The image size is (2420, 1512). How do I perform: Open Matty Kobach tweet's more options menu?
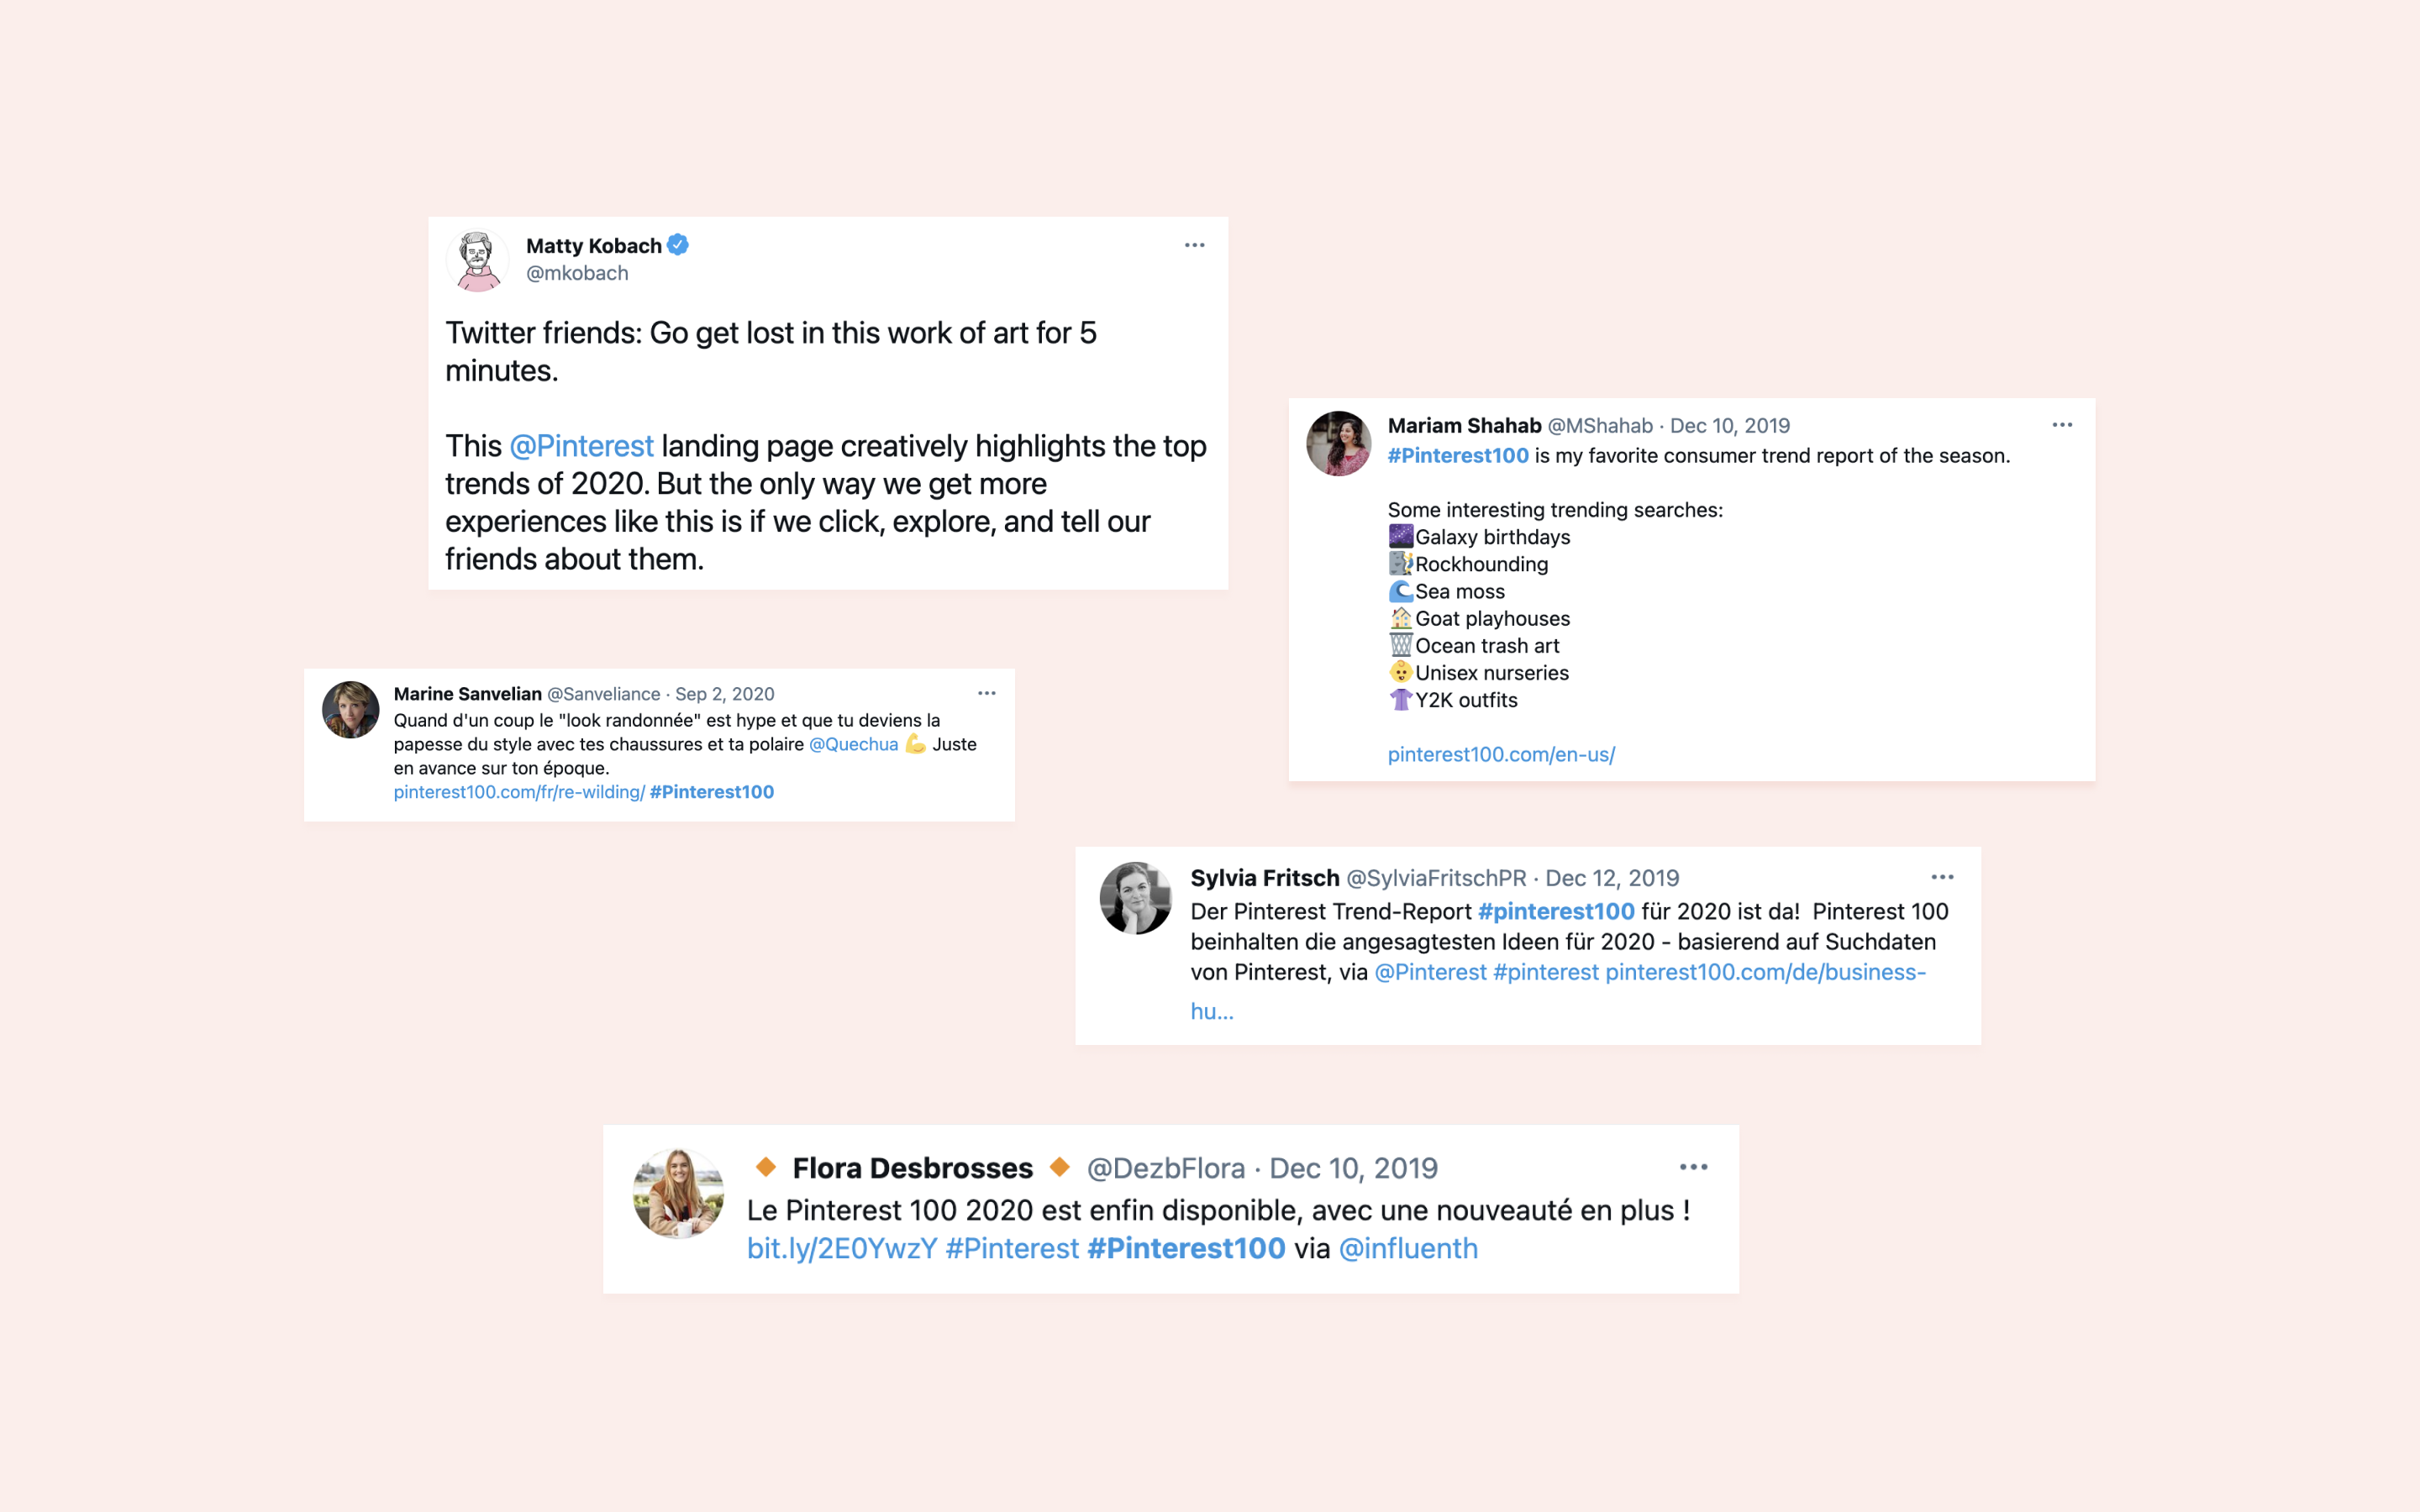click(1194, 245)
